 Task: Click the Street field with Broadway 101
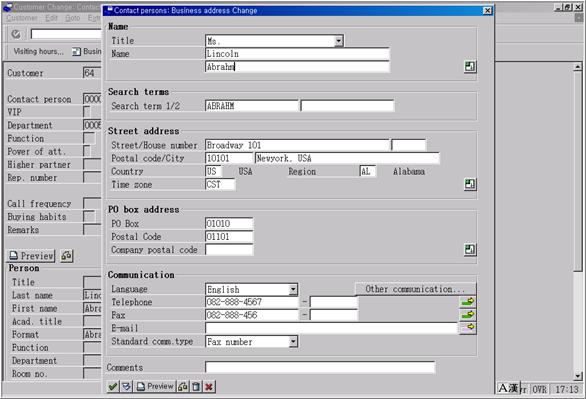[297, 145]
